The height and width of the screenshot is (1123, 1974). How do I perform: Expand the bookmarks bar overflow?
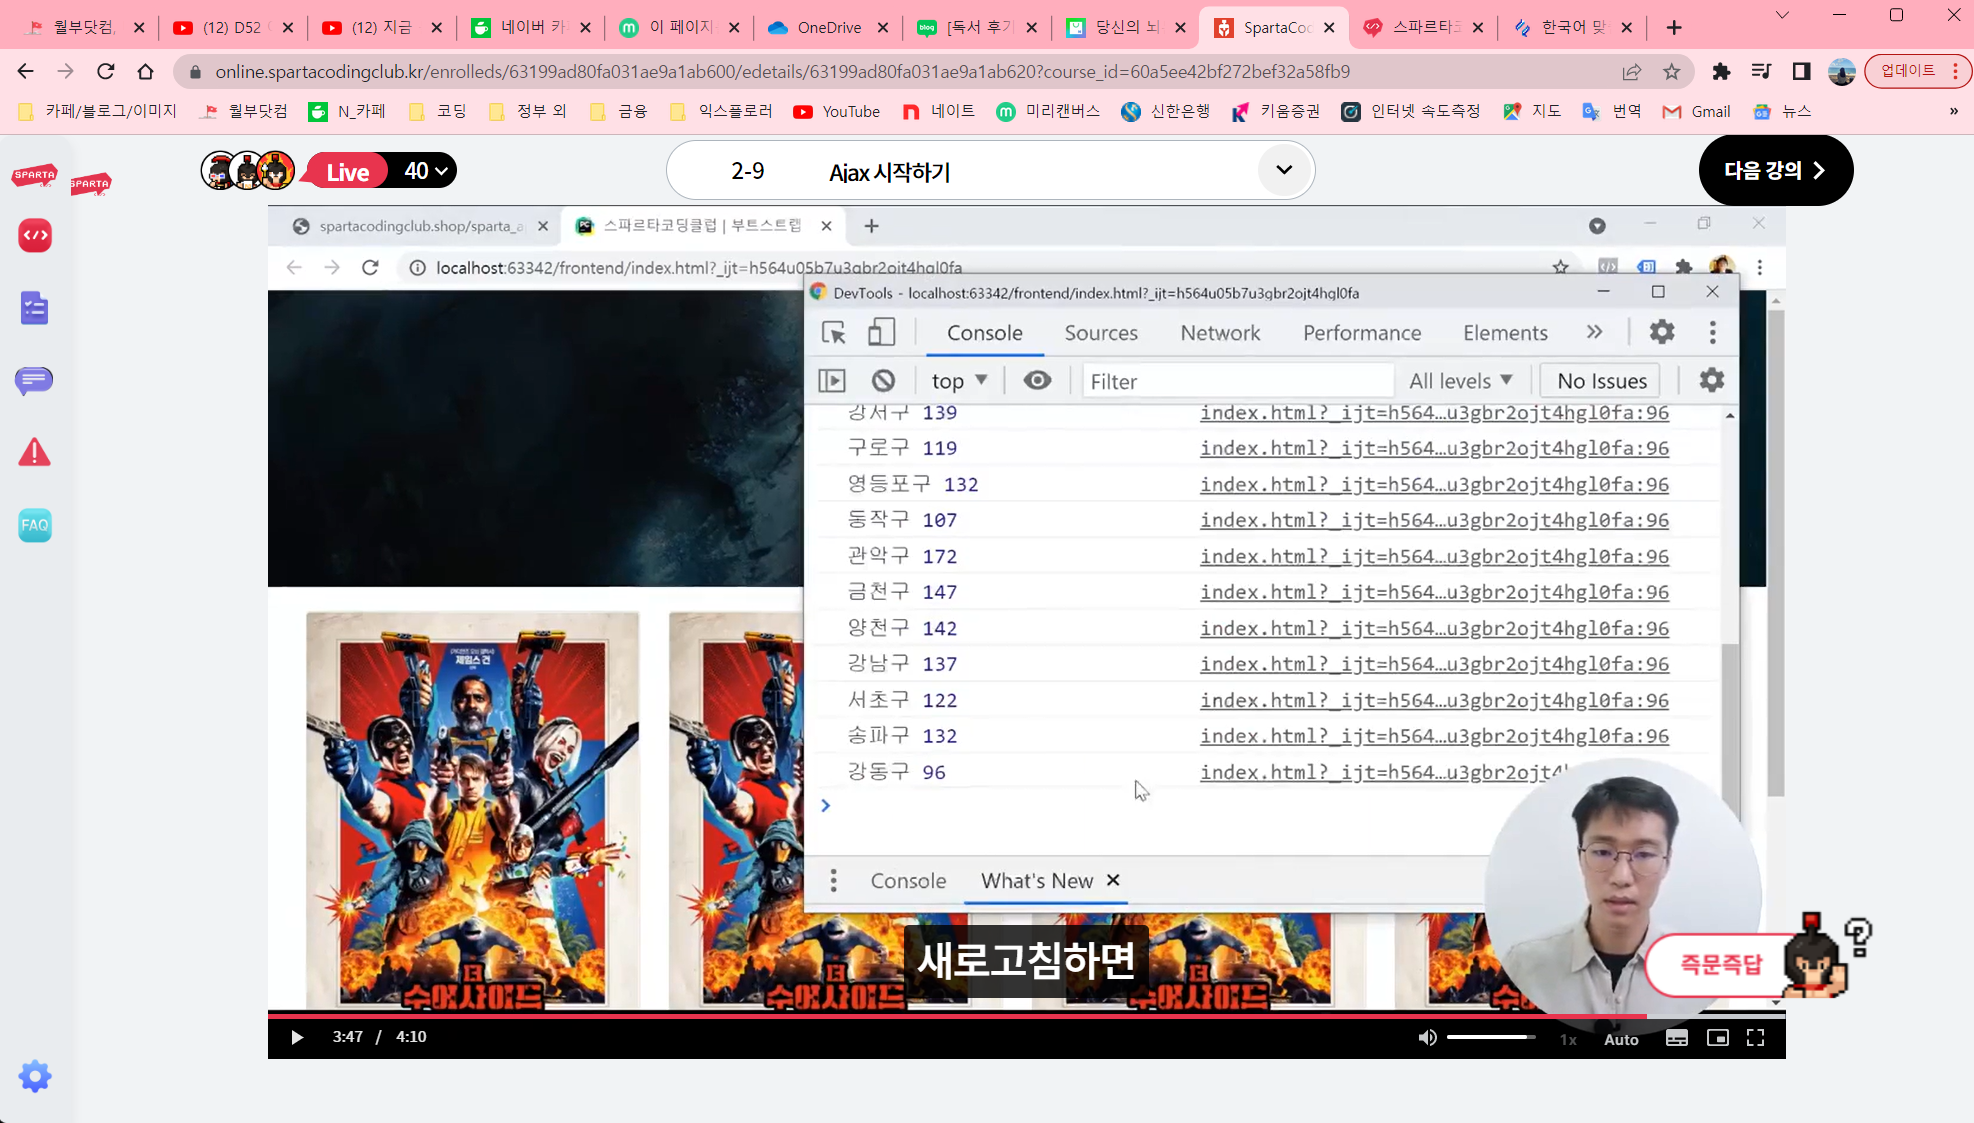point(1953,111)
